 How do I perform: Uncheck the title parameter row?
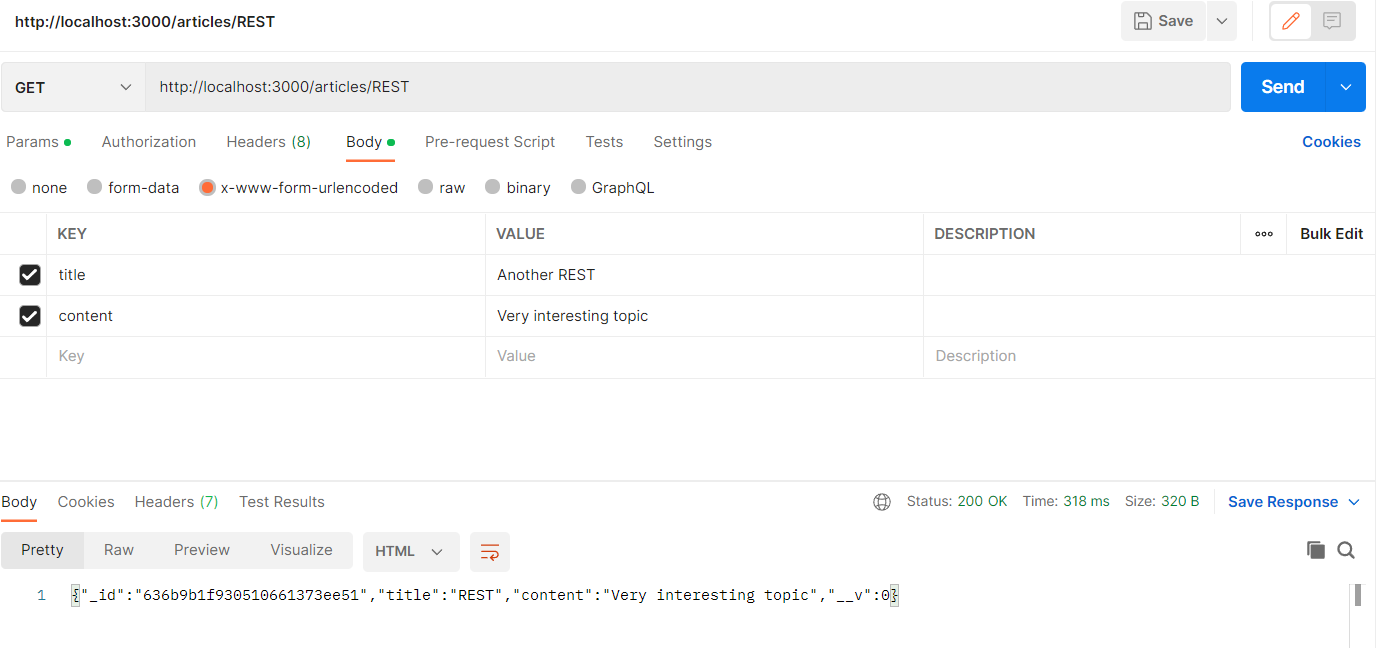pos(29,274)
